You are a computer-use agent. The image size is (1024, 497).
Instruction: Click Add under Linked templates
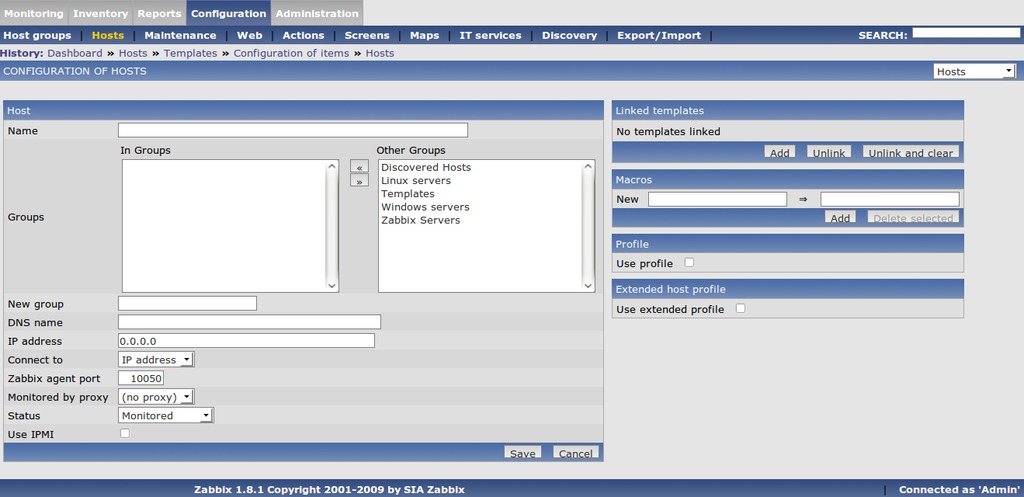click(780, 152)
